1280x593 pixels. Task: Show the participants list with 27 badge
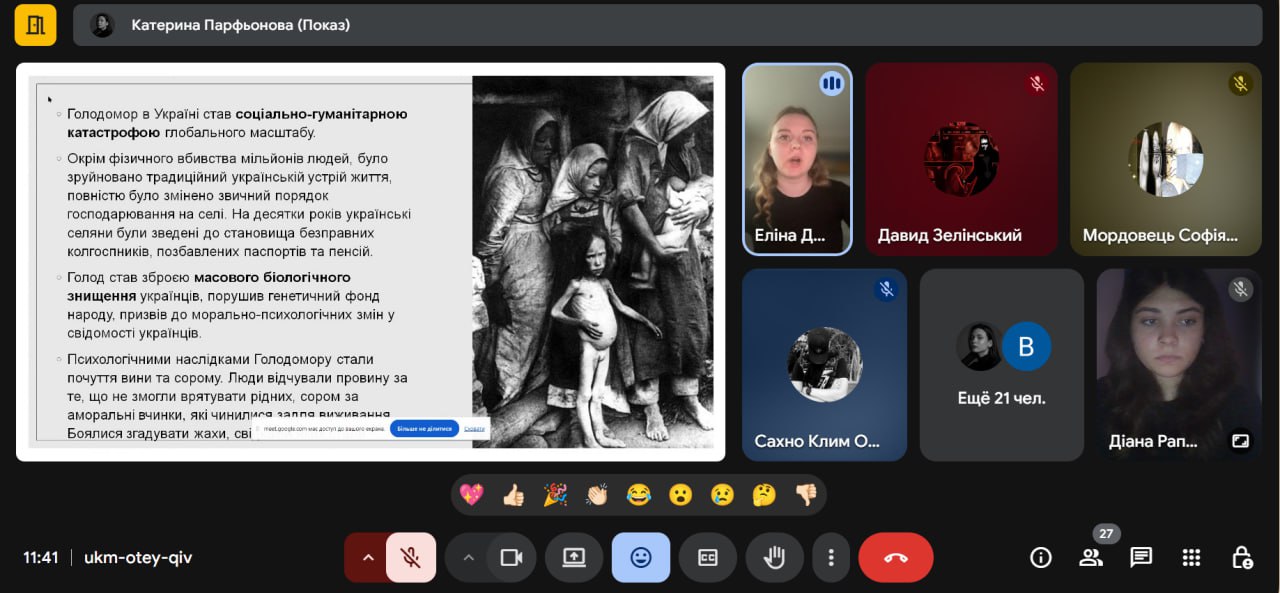click(x=1091, y=558)
